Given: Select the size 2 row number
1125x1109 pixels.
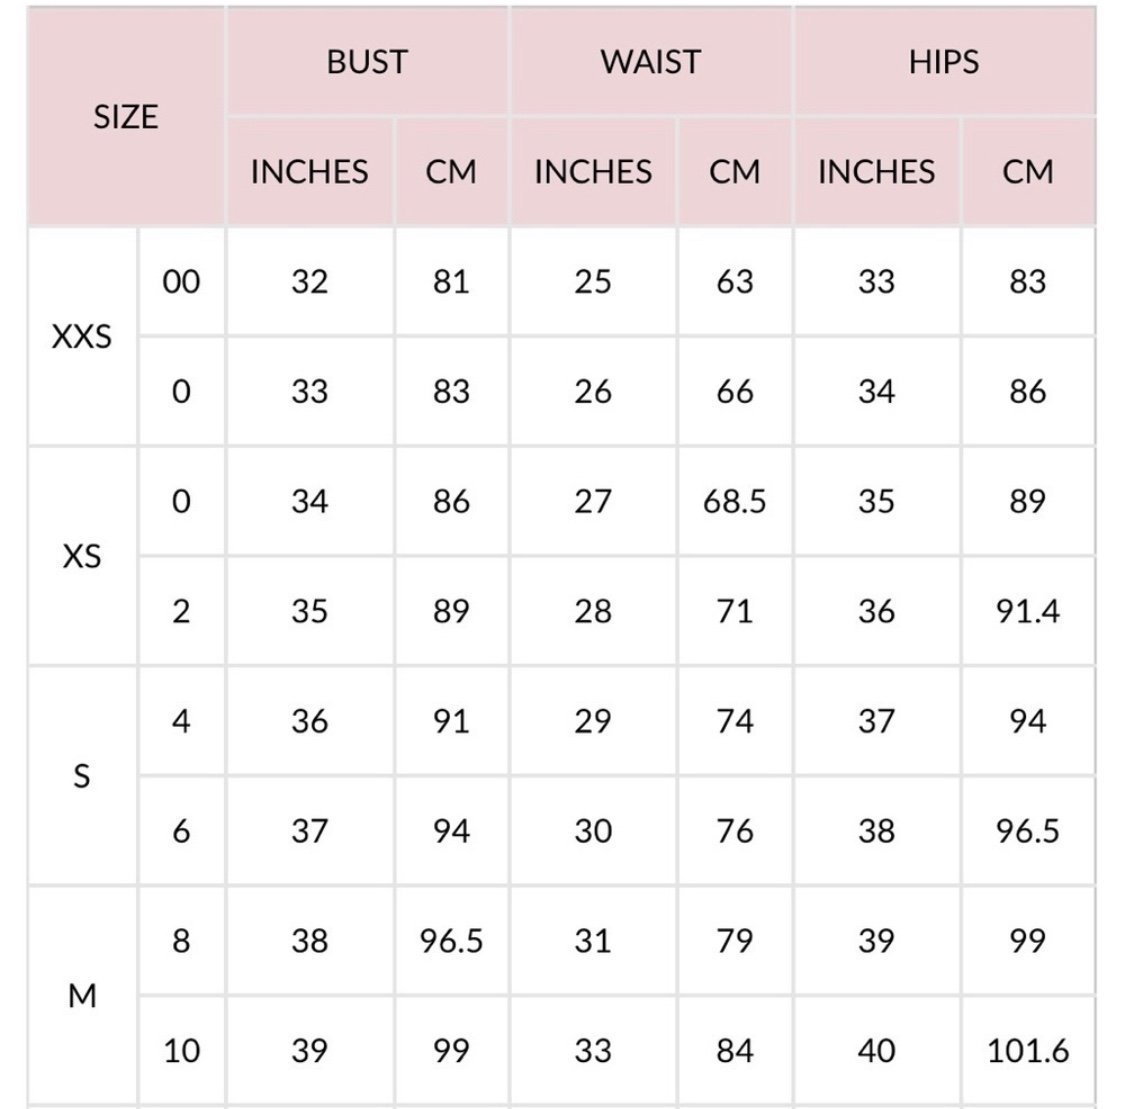Looking at the screenshot, I should pos(182,611).
